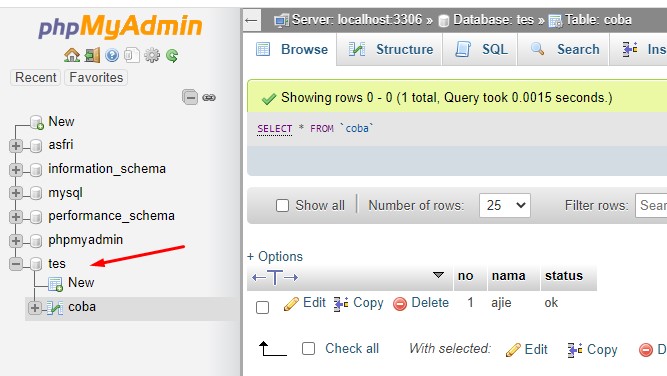Click the row's pencil Edit icon
Screen dimensions: 667x376
point(291,304)
